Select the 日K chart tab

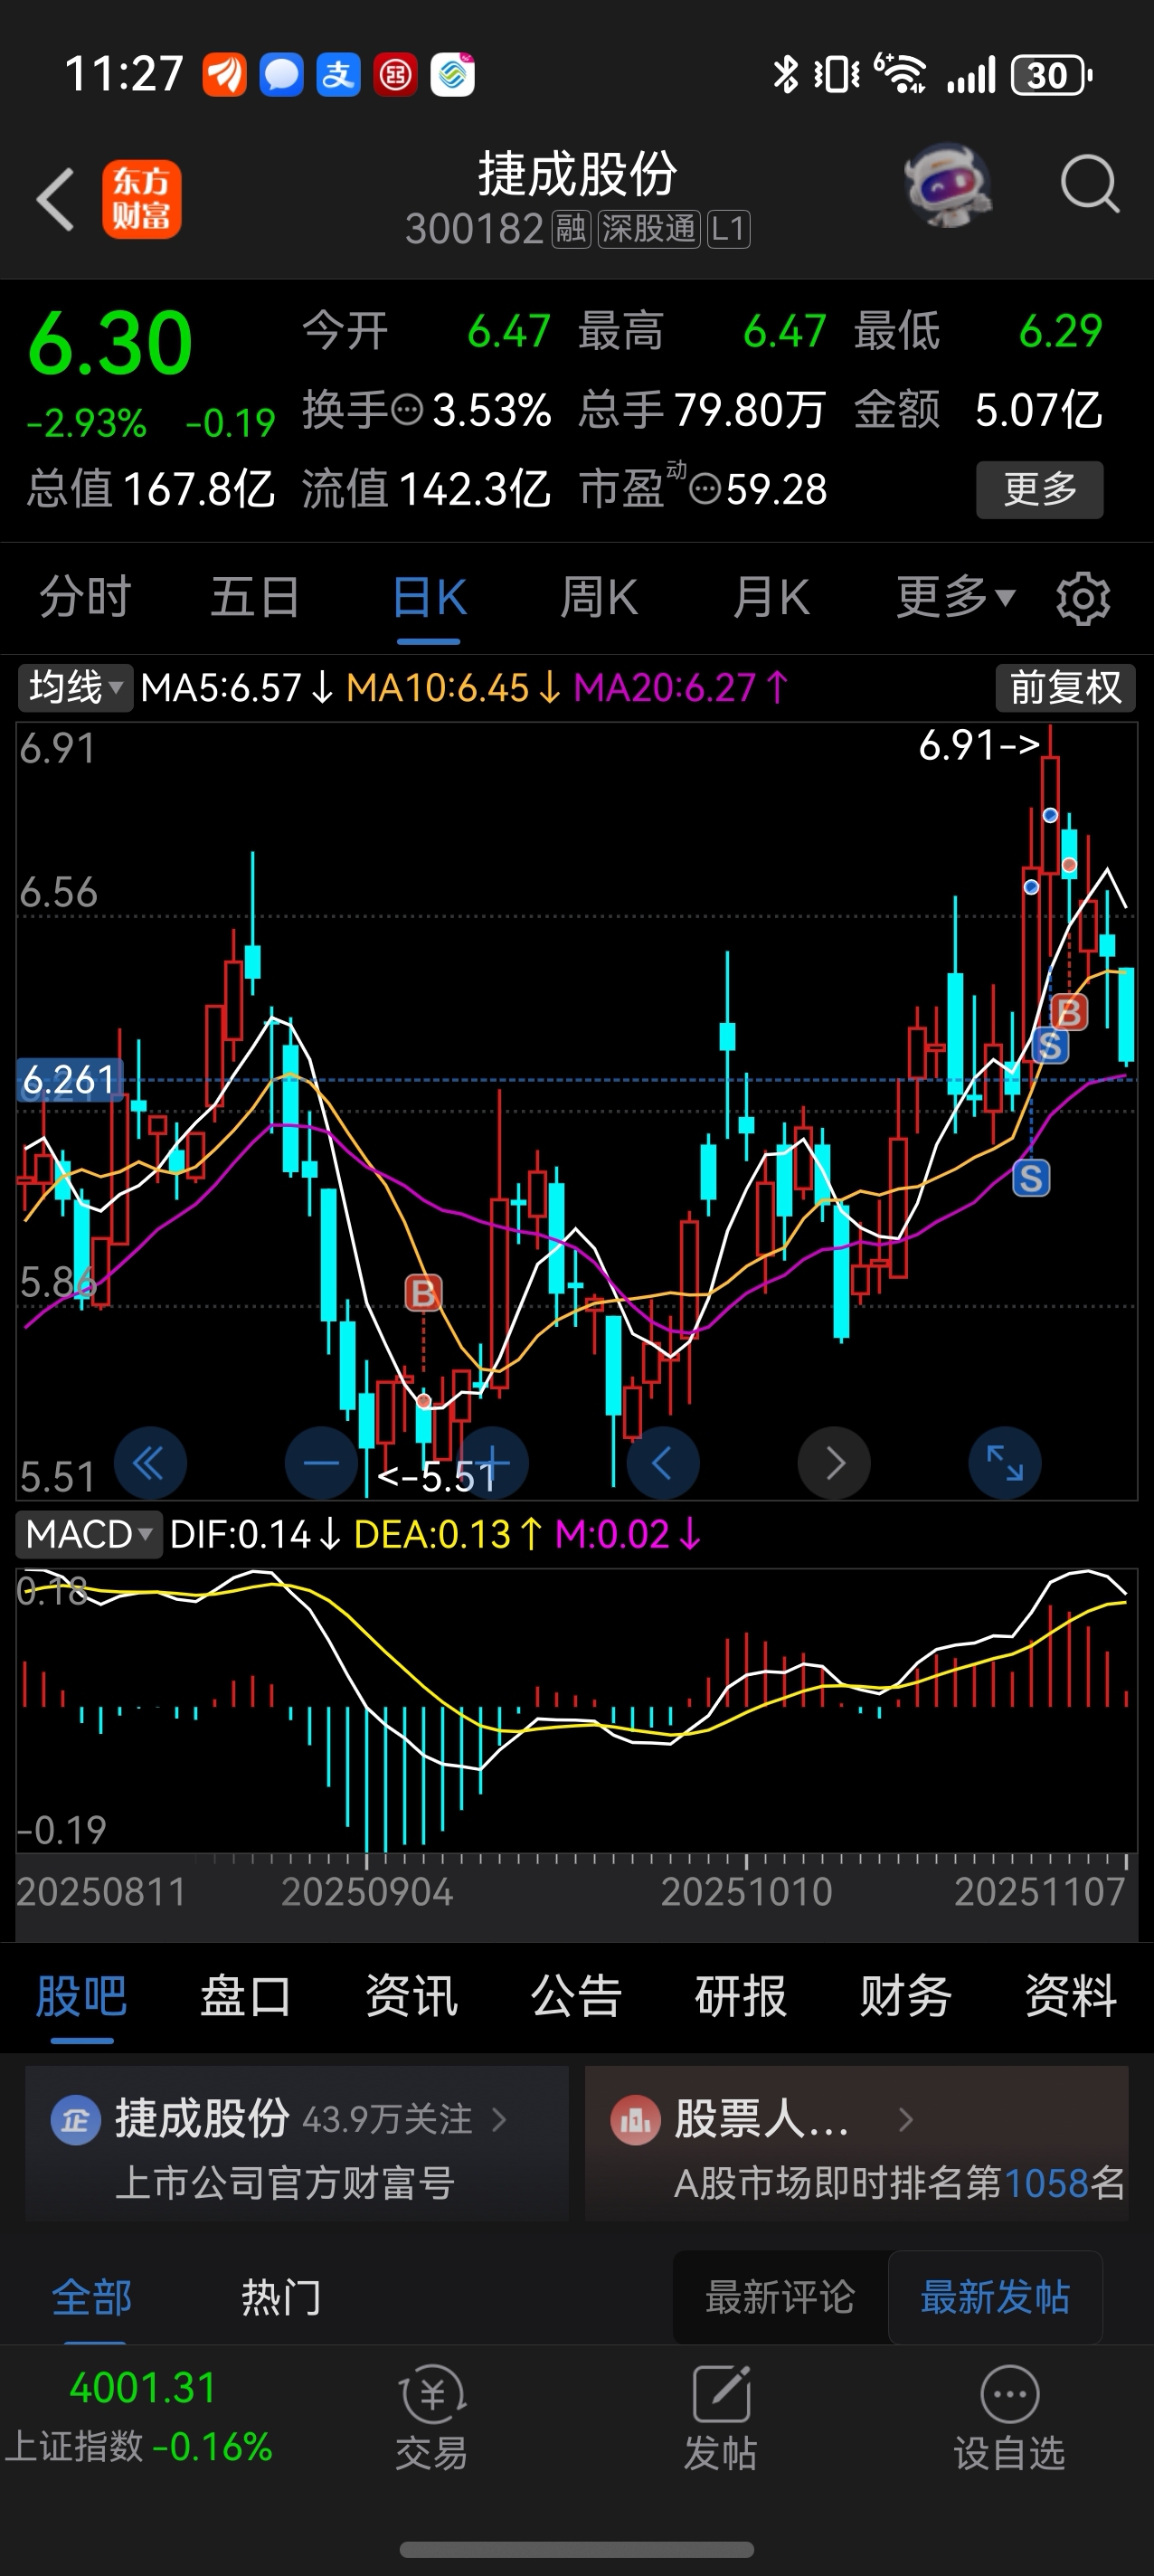[429, 598]
